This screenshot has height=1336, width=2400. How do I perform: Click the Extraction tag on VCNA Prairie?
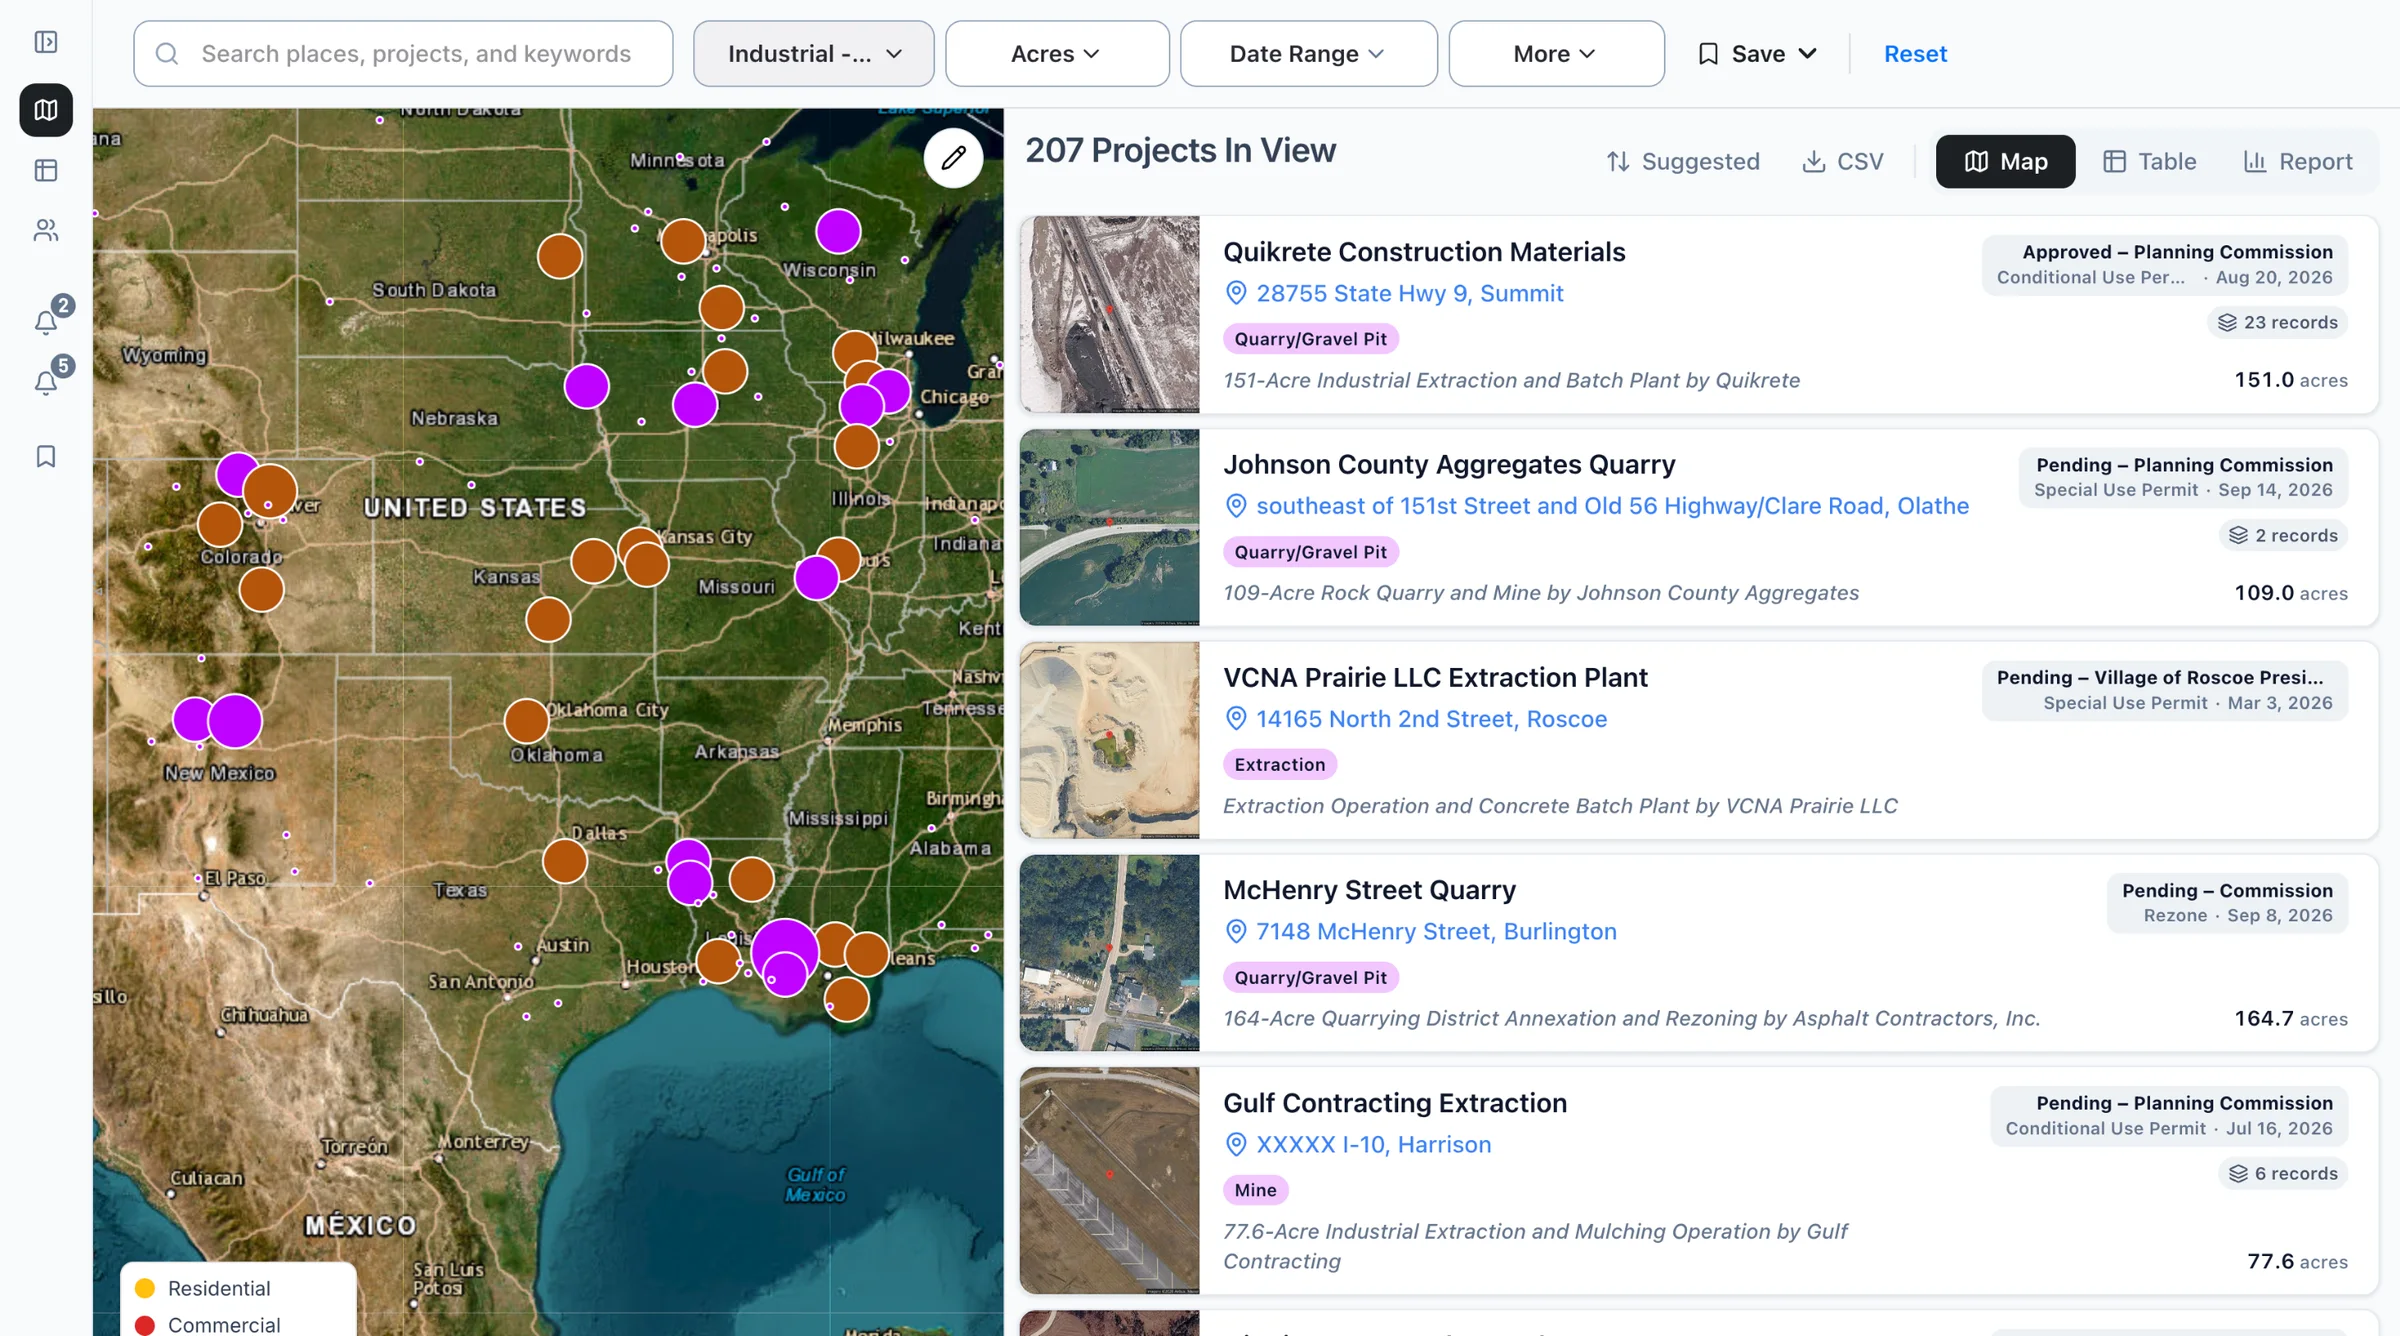[x=1279, y=764]
